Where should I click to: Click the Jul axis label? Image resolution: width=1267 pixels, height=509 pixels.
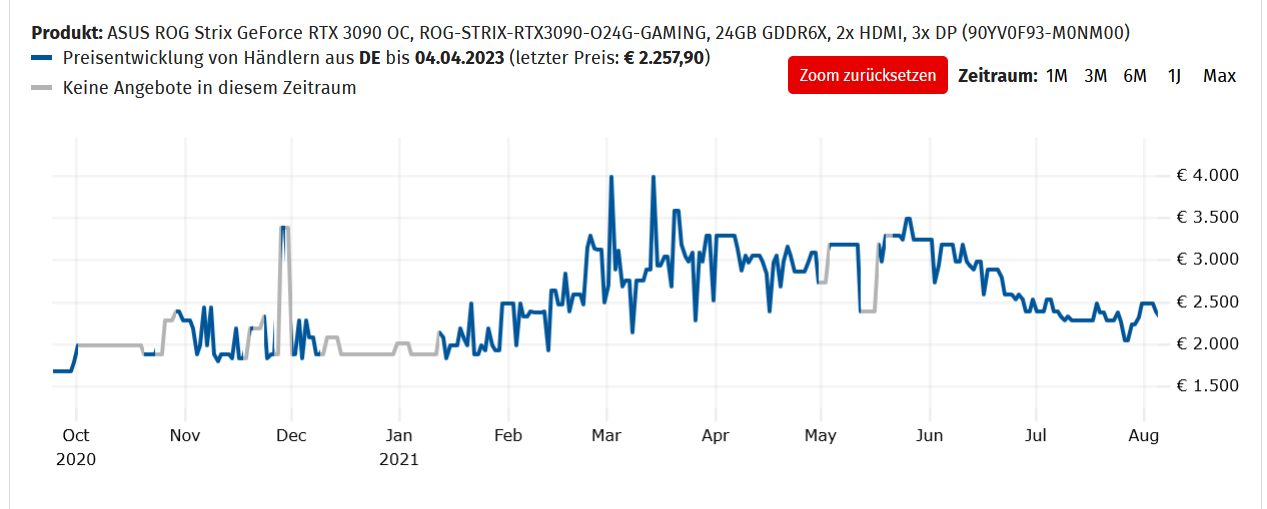click(1036, 436)
